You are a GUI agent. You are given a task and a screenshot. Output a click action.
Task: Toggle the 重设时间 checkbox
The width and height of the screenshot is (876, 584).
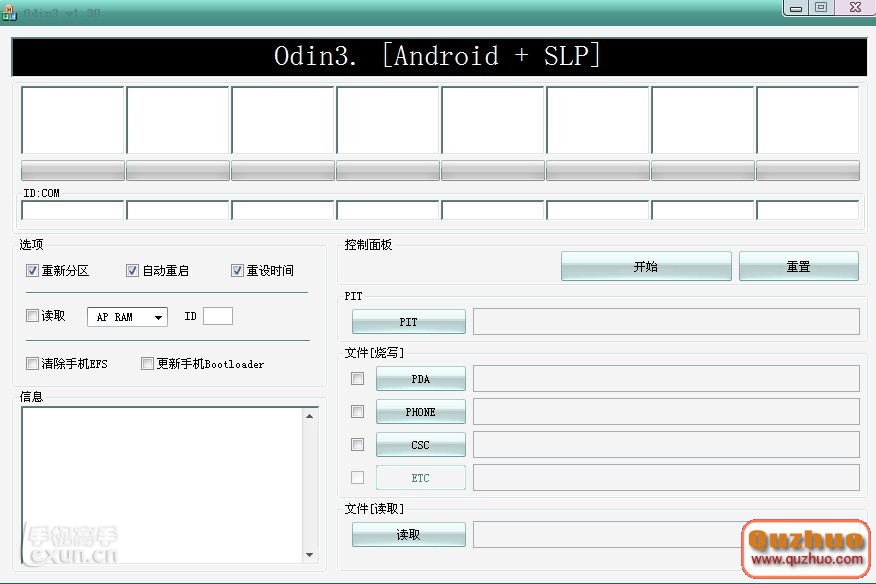pyautogui.click(x=238, y=271)
